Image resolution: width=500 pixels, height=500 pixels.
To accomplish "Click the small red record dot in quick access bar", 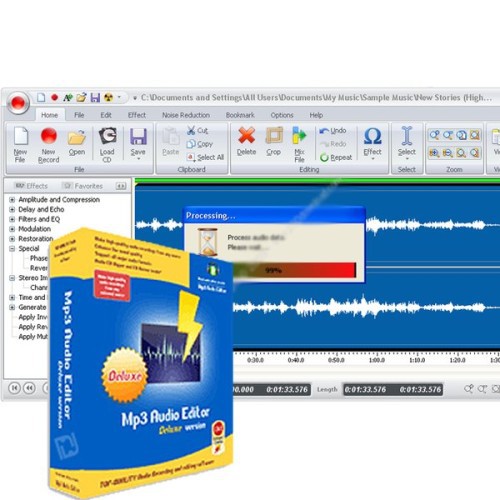I will [x=55, y=97].
